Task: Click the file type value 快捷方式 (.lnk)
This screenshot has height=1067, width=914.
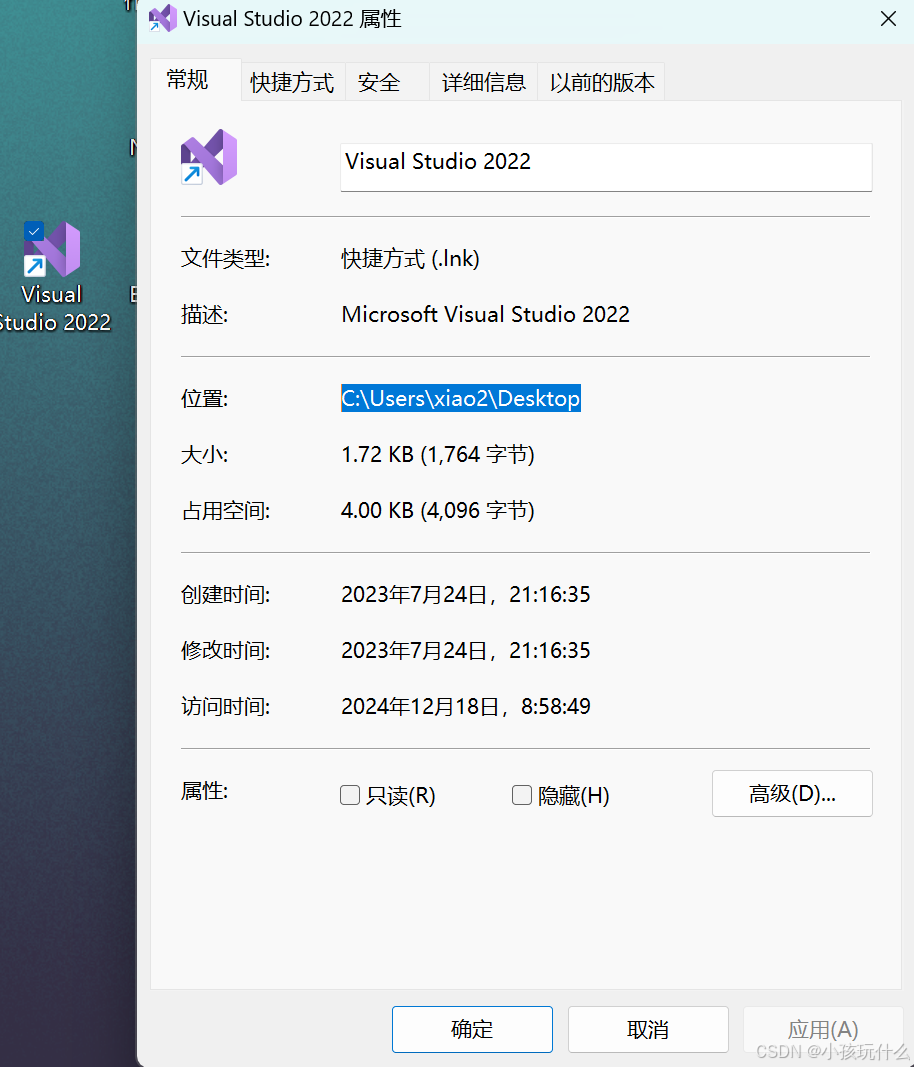Action: [410, 259]
